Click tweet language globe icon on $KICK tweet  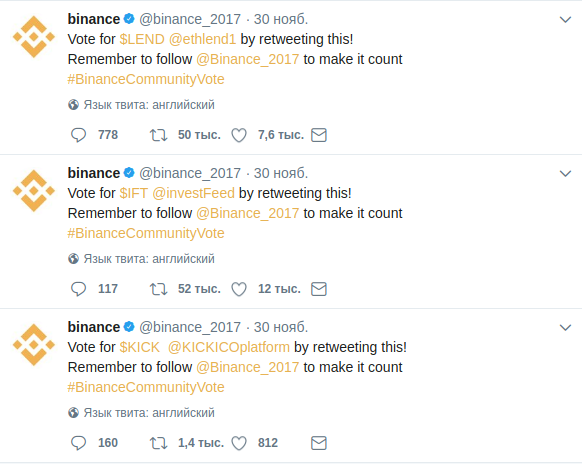click(x=73, y=413)
